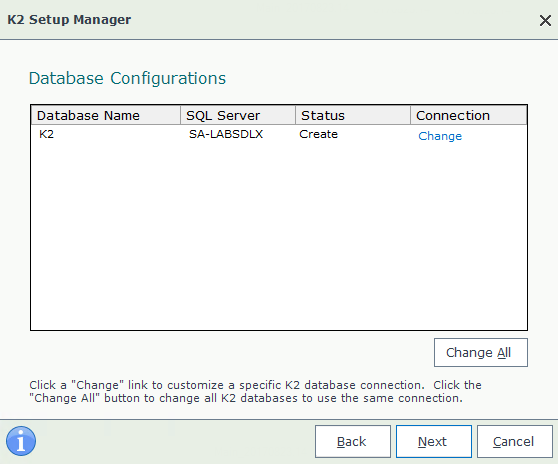This screenshot has height=464, width=558.
Task: Click the instruction text mentioning Change All
Action: tap(255, 391)
